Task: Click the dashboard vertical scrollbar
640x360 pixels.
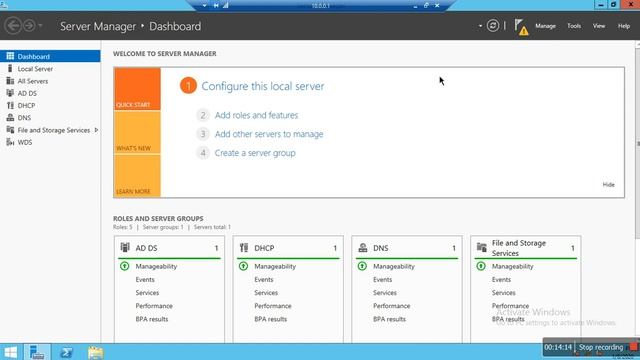Action: click(638, 143)
